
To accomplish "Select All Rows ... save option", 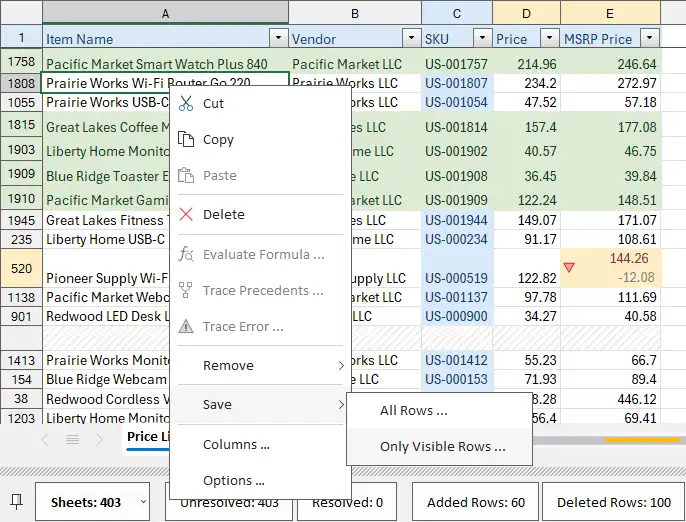I will coord(439,410).
